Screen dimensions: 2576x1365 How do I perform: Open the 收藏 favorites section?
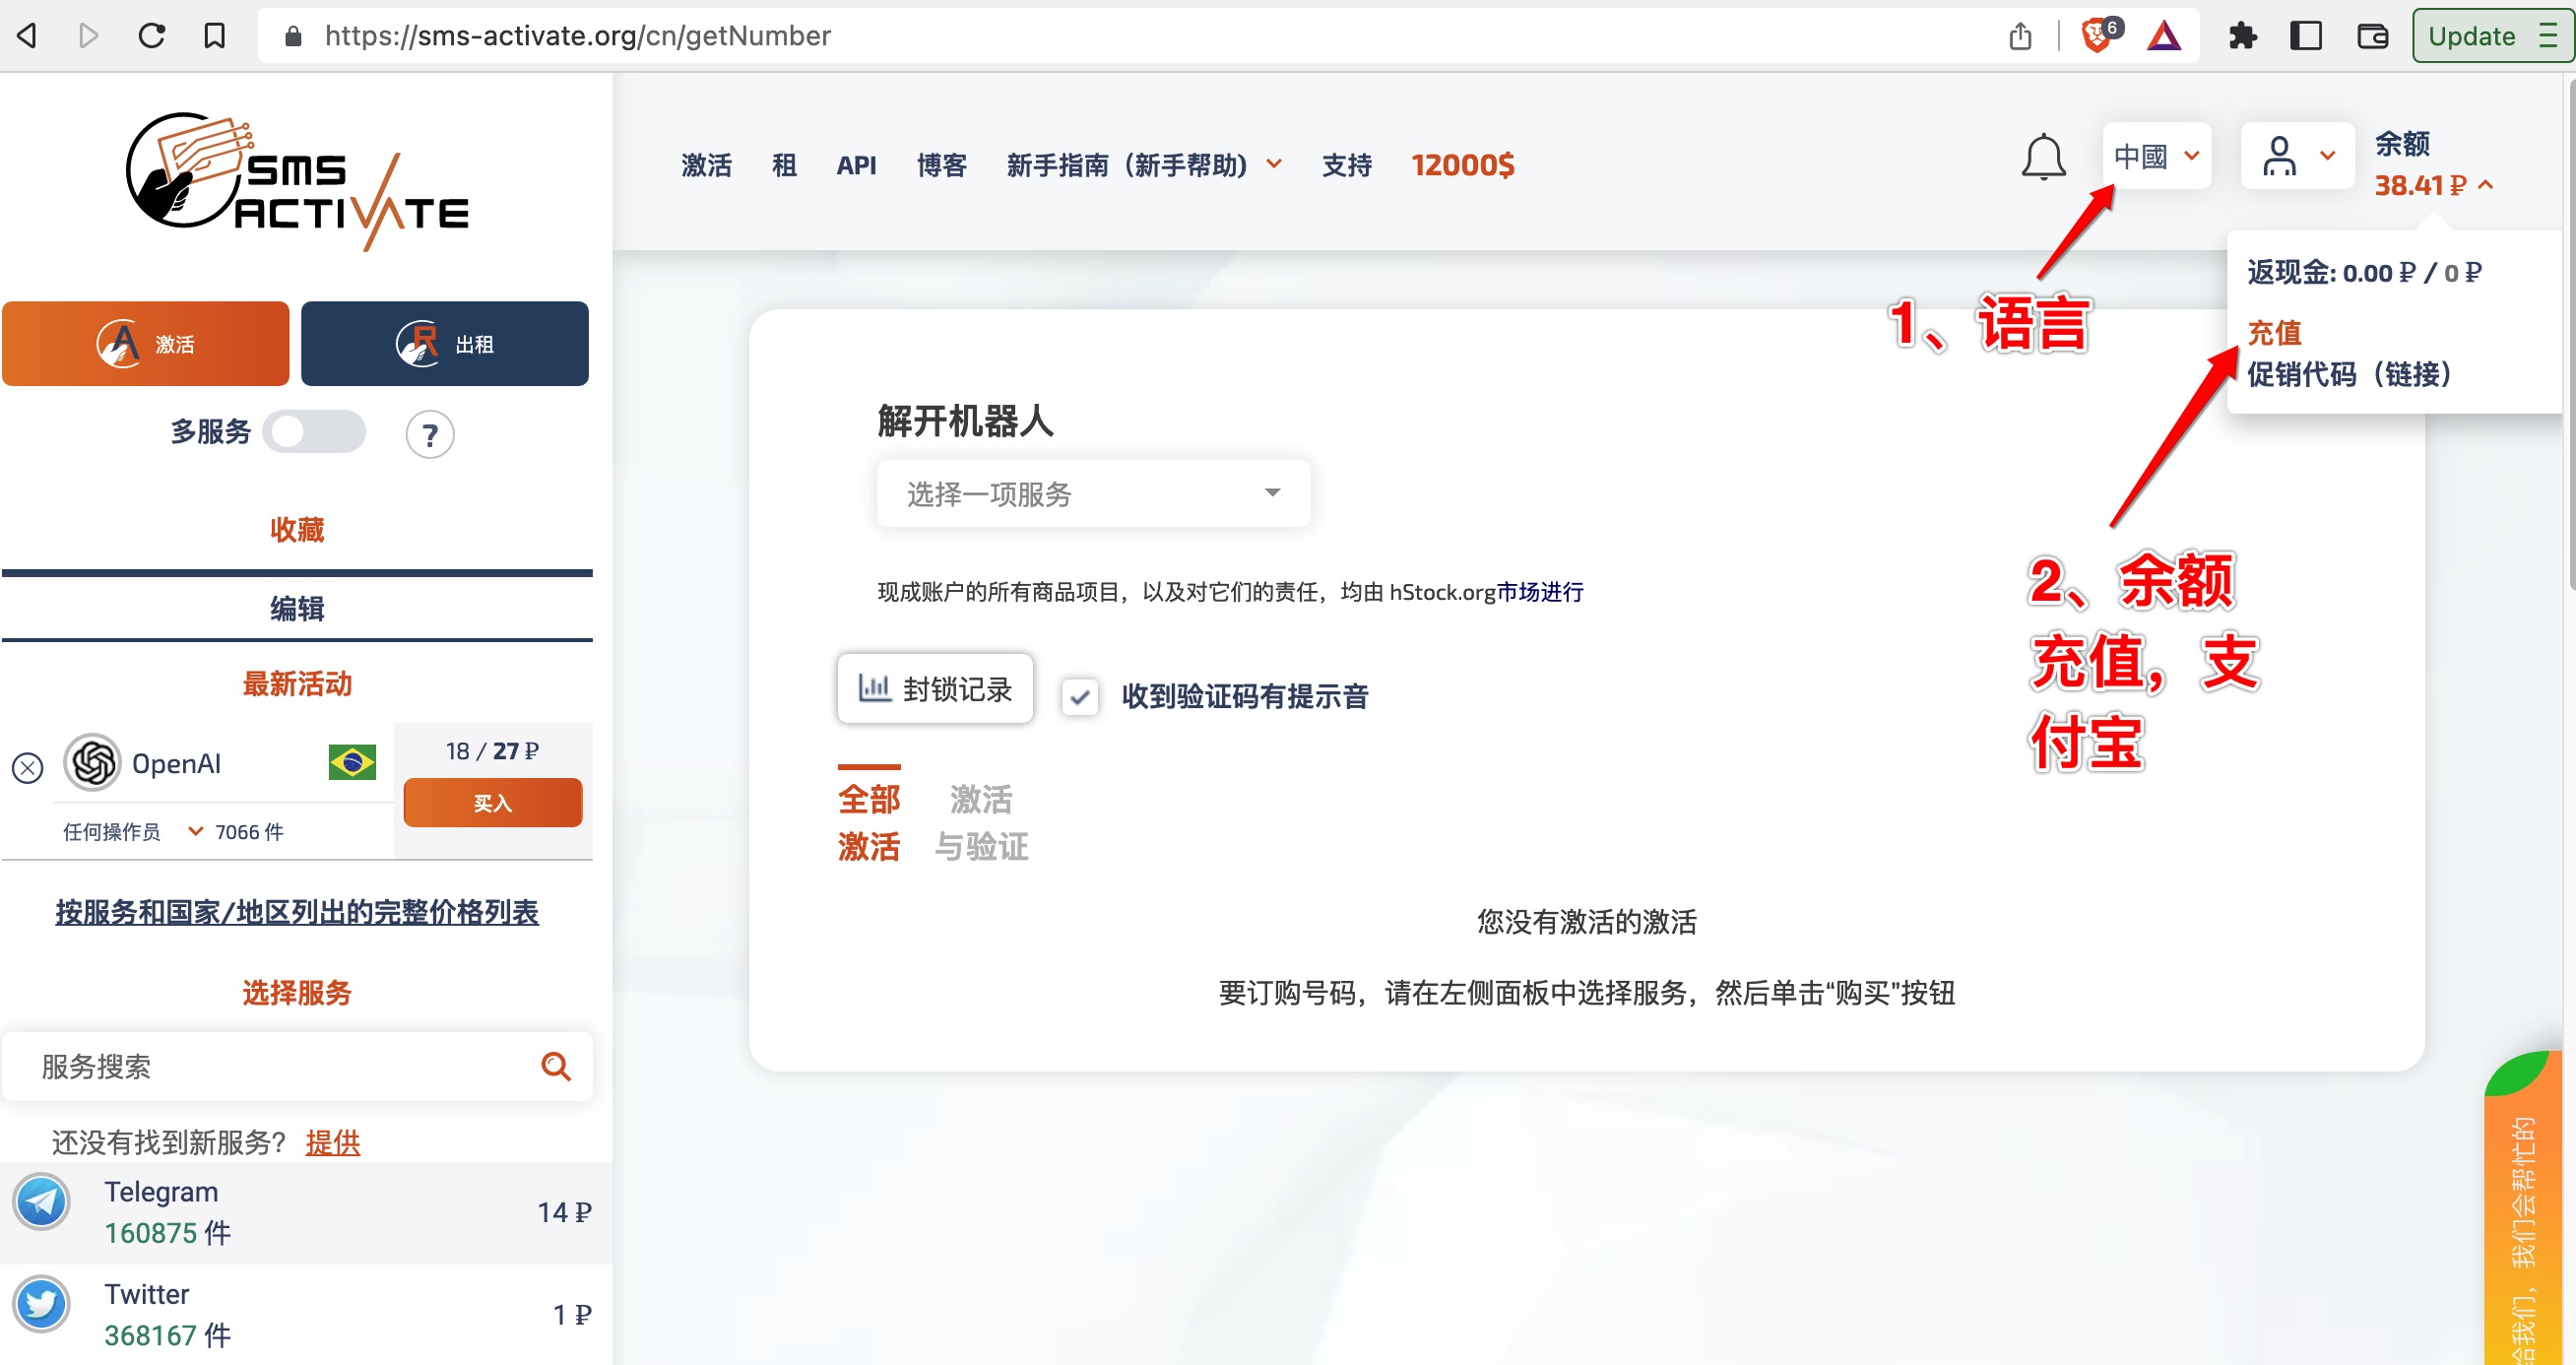pos(297,530)
